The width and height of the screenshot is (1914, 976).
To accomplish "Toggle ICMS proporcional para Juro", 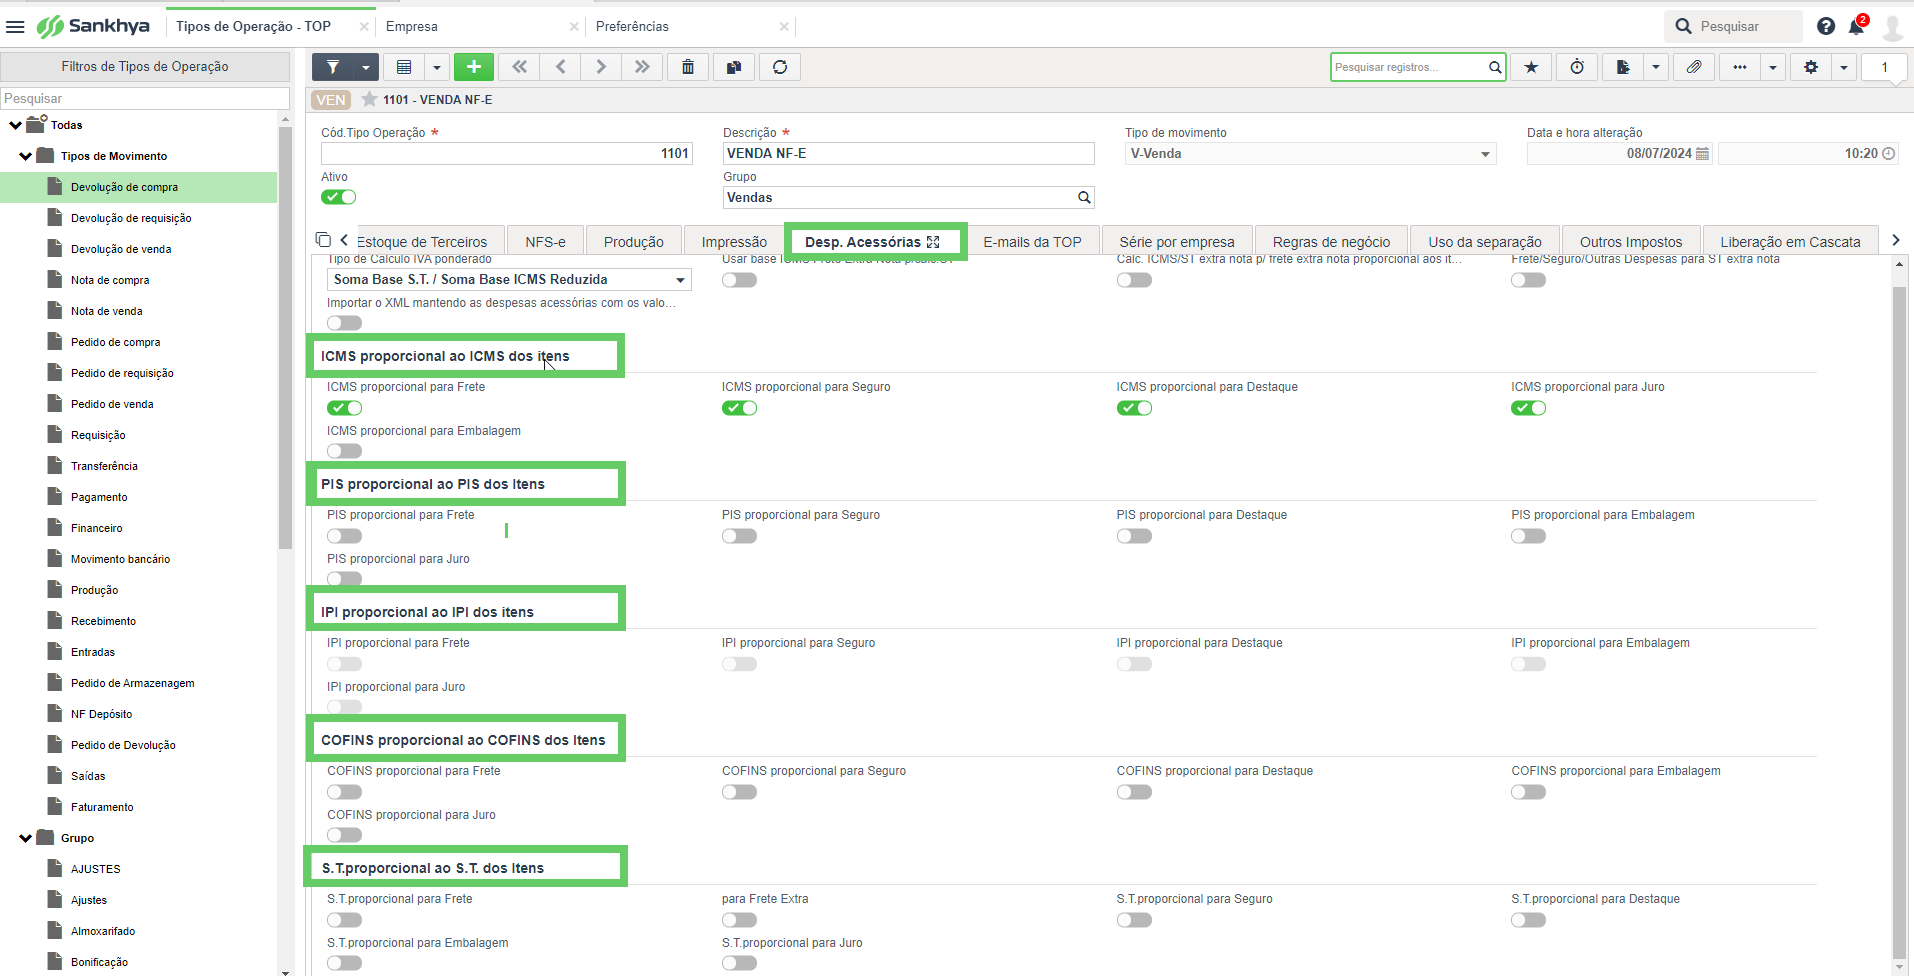I will coord(1529,408).
